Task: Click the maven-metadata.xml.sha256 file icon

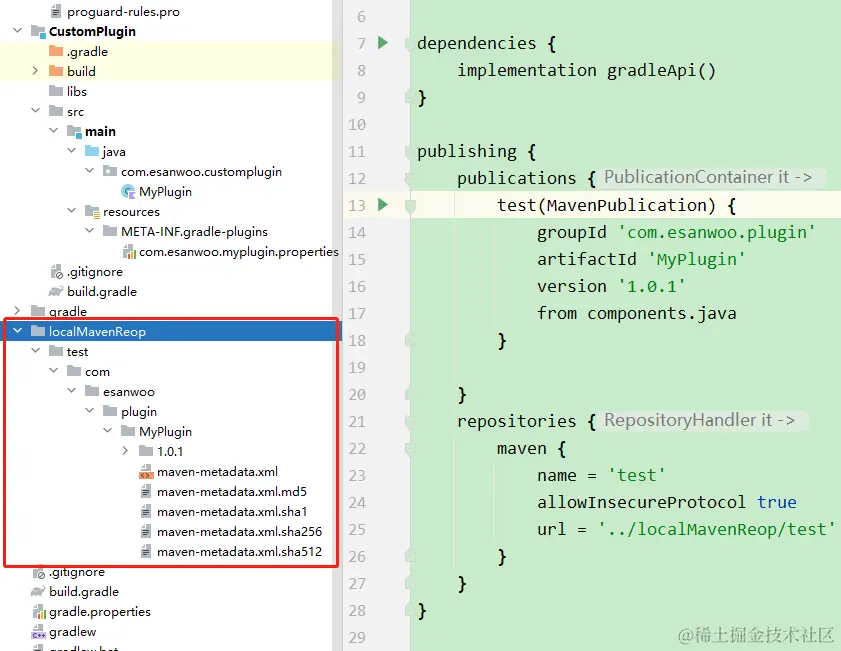Action: coord(145,531)
